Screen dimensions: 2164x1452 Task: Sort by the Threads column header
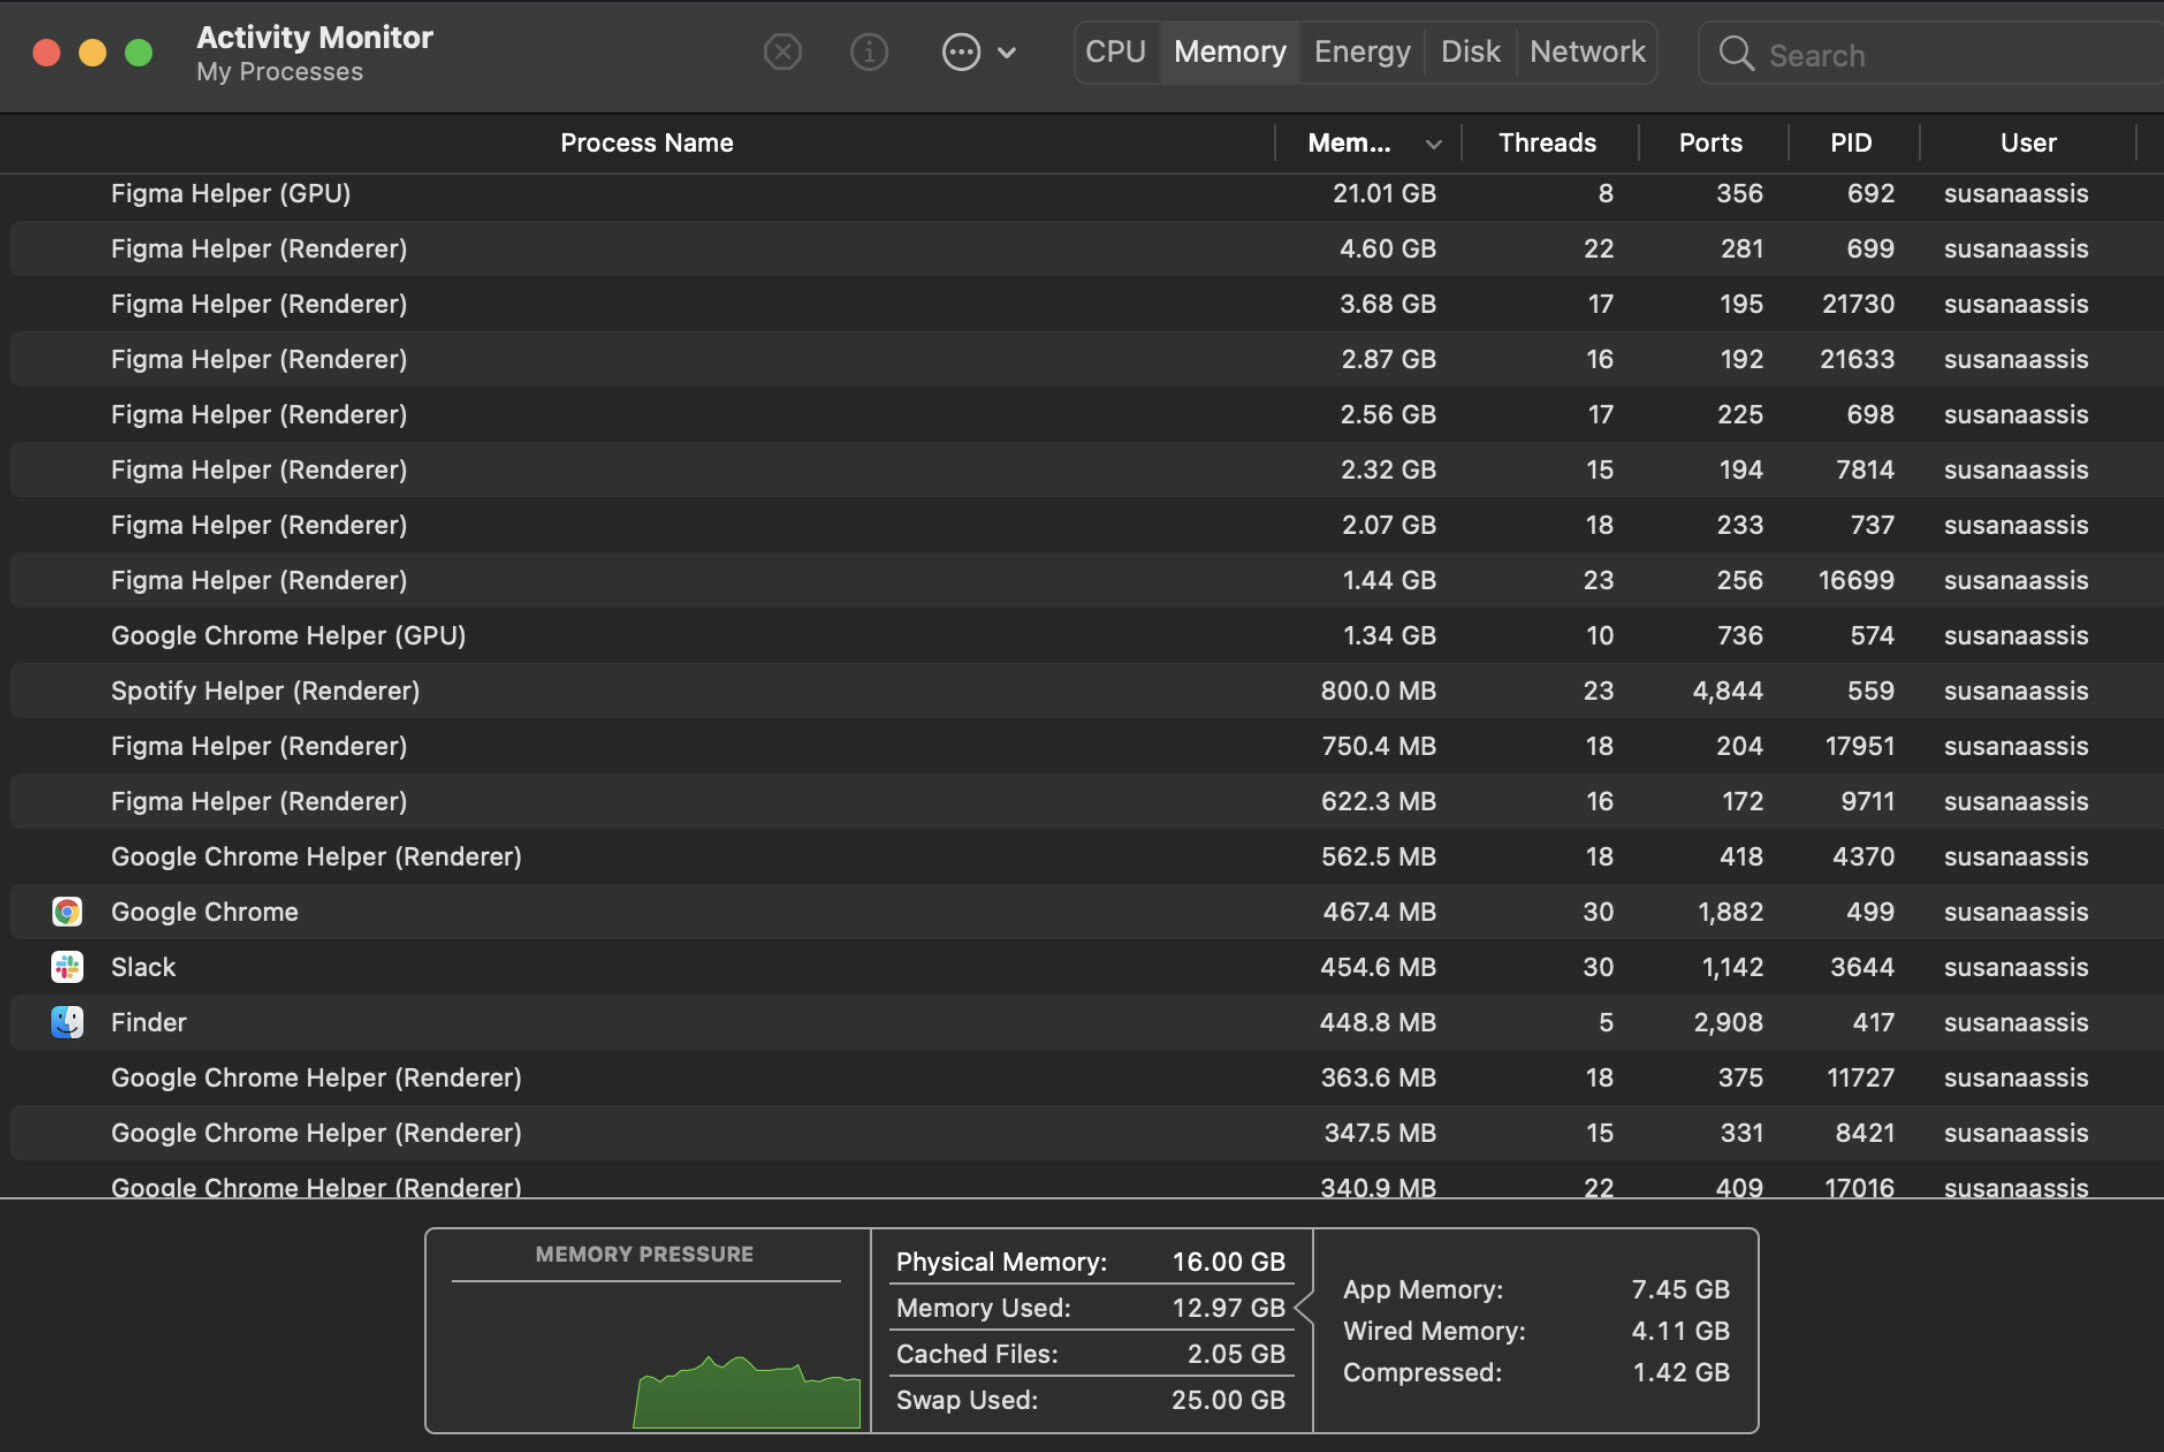[1547, 143]
